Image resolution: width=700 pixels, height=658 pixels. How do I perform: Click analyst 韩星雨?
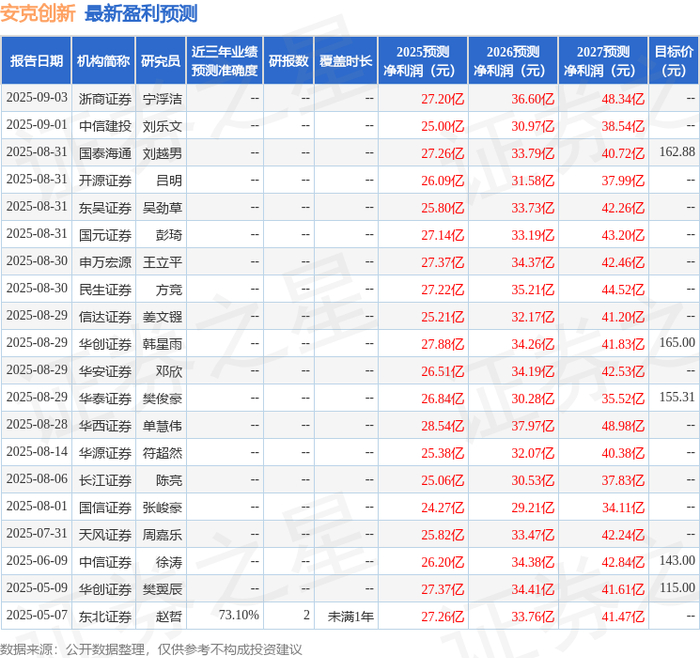162,344
